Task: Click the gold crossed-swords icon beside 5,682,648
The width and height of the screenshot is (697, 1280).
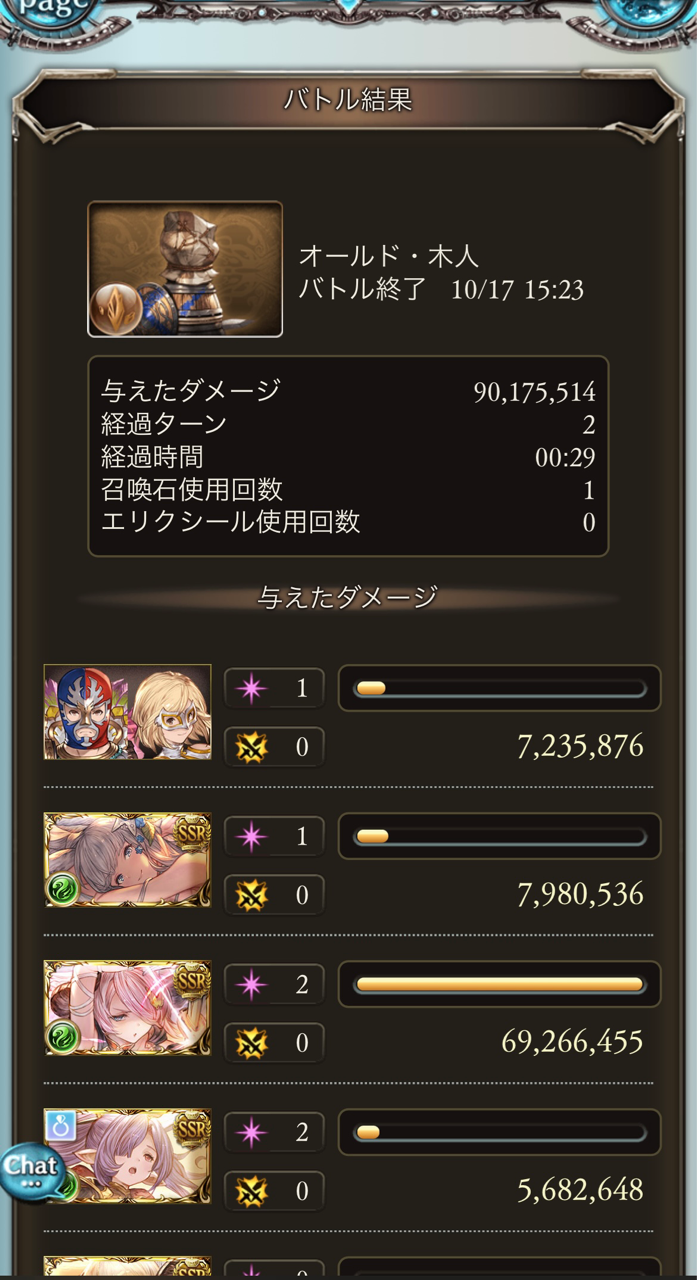Action: [x=250, y=1191]
